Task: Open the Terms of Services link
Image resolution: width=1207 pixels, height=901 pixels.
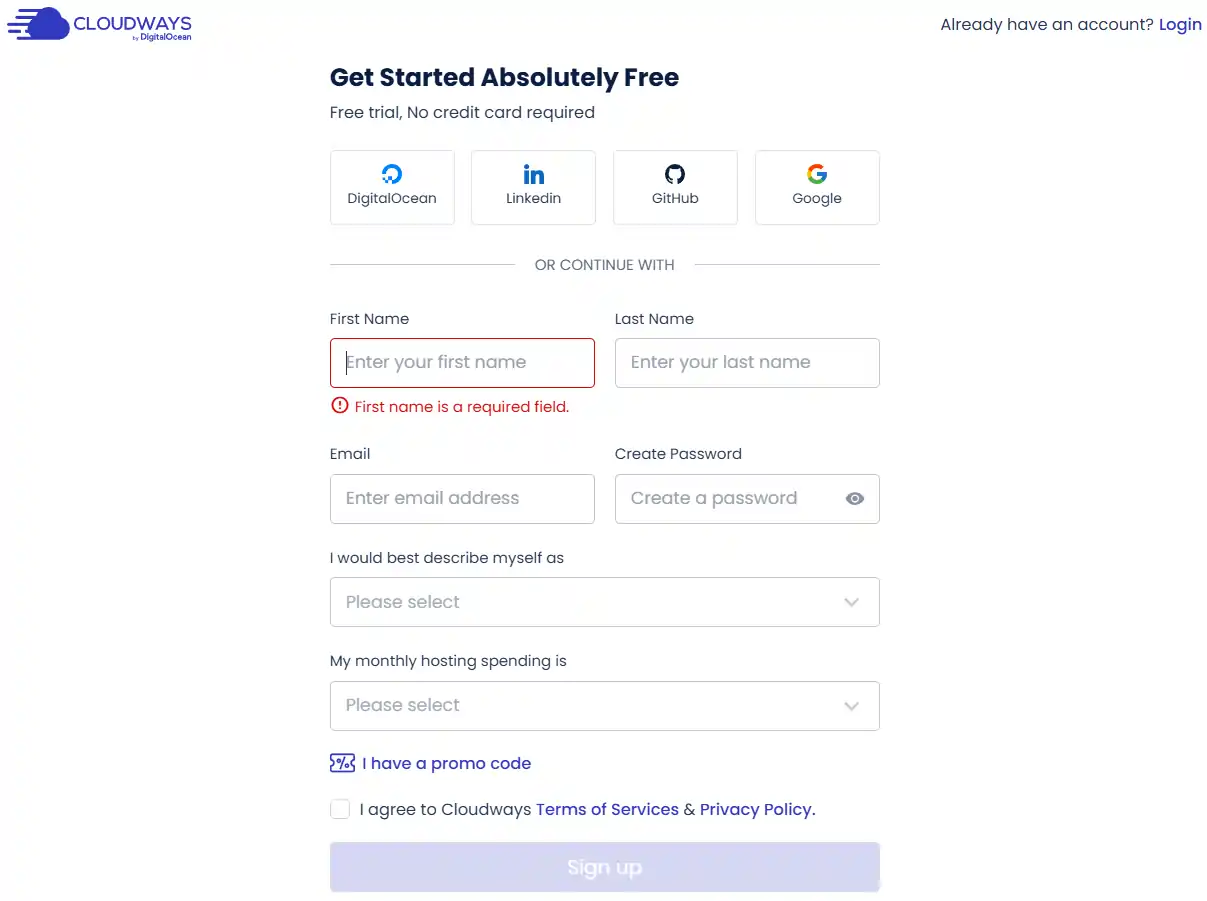Action: 607,809
